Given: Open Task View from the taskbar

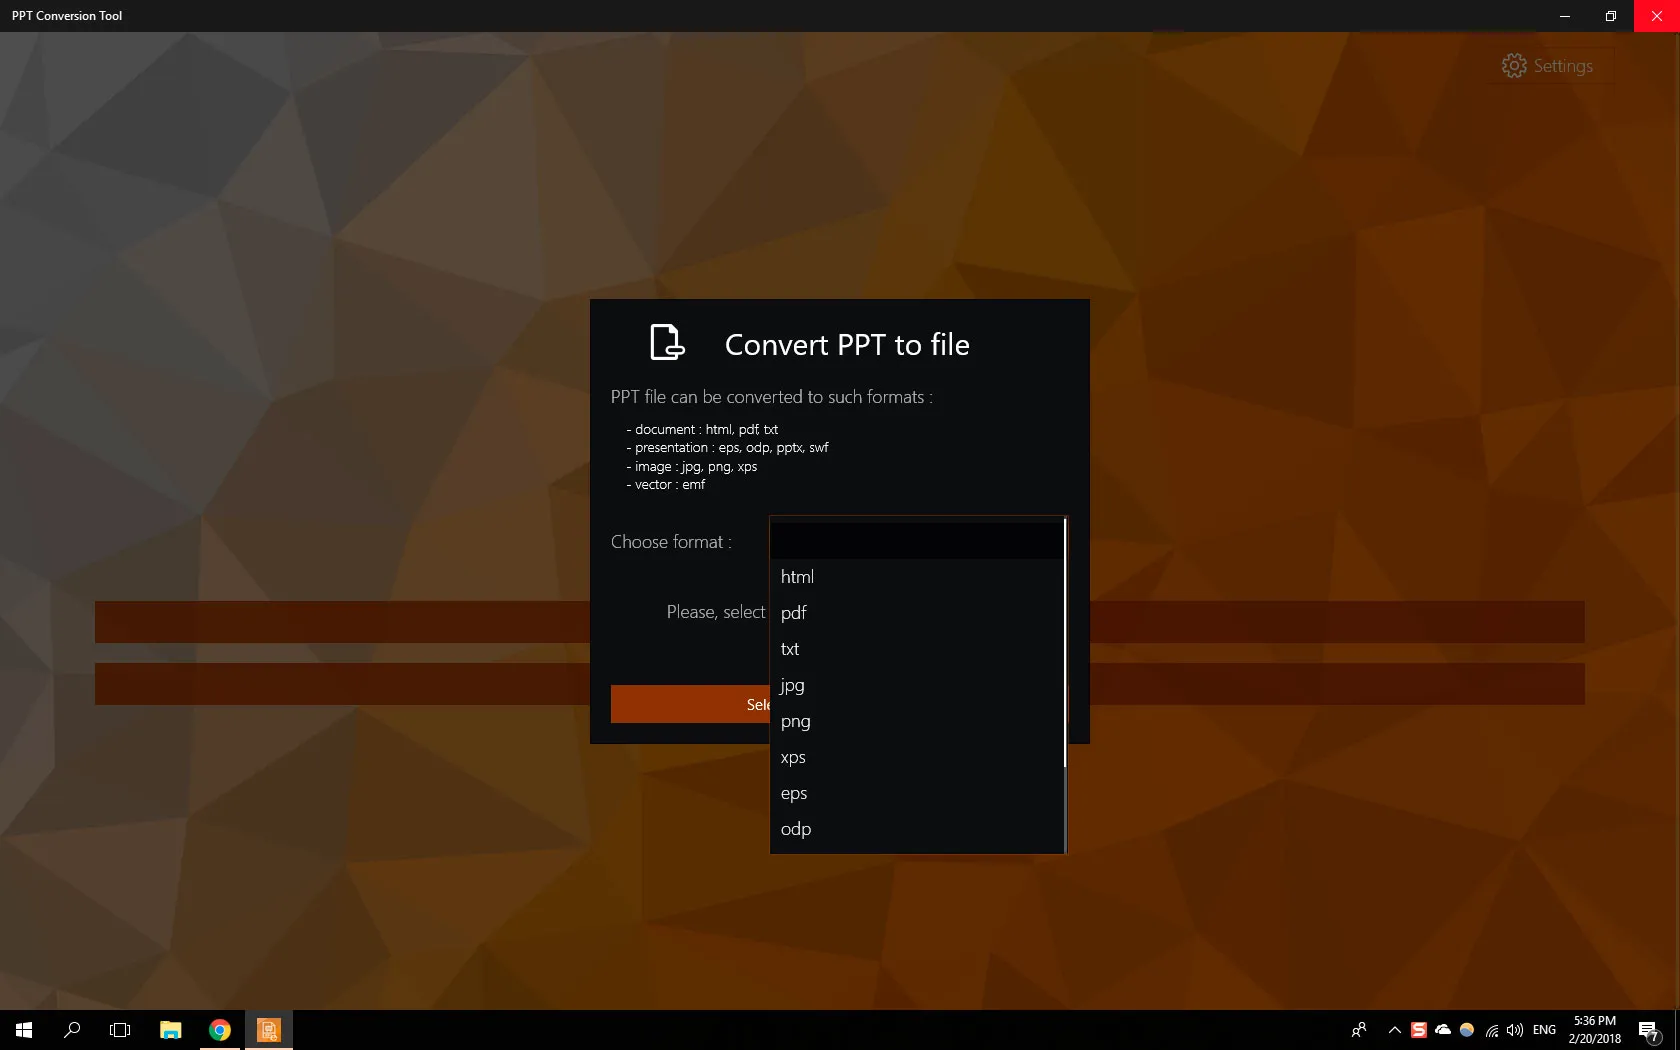Looking at the screenshot, I should pyautogui.click(x=119, y=1030).
